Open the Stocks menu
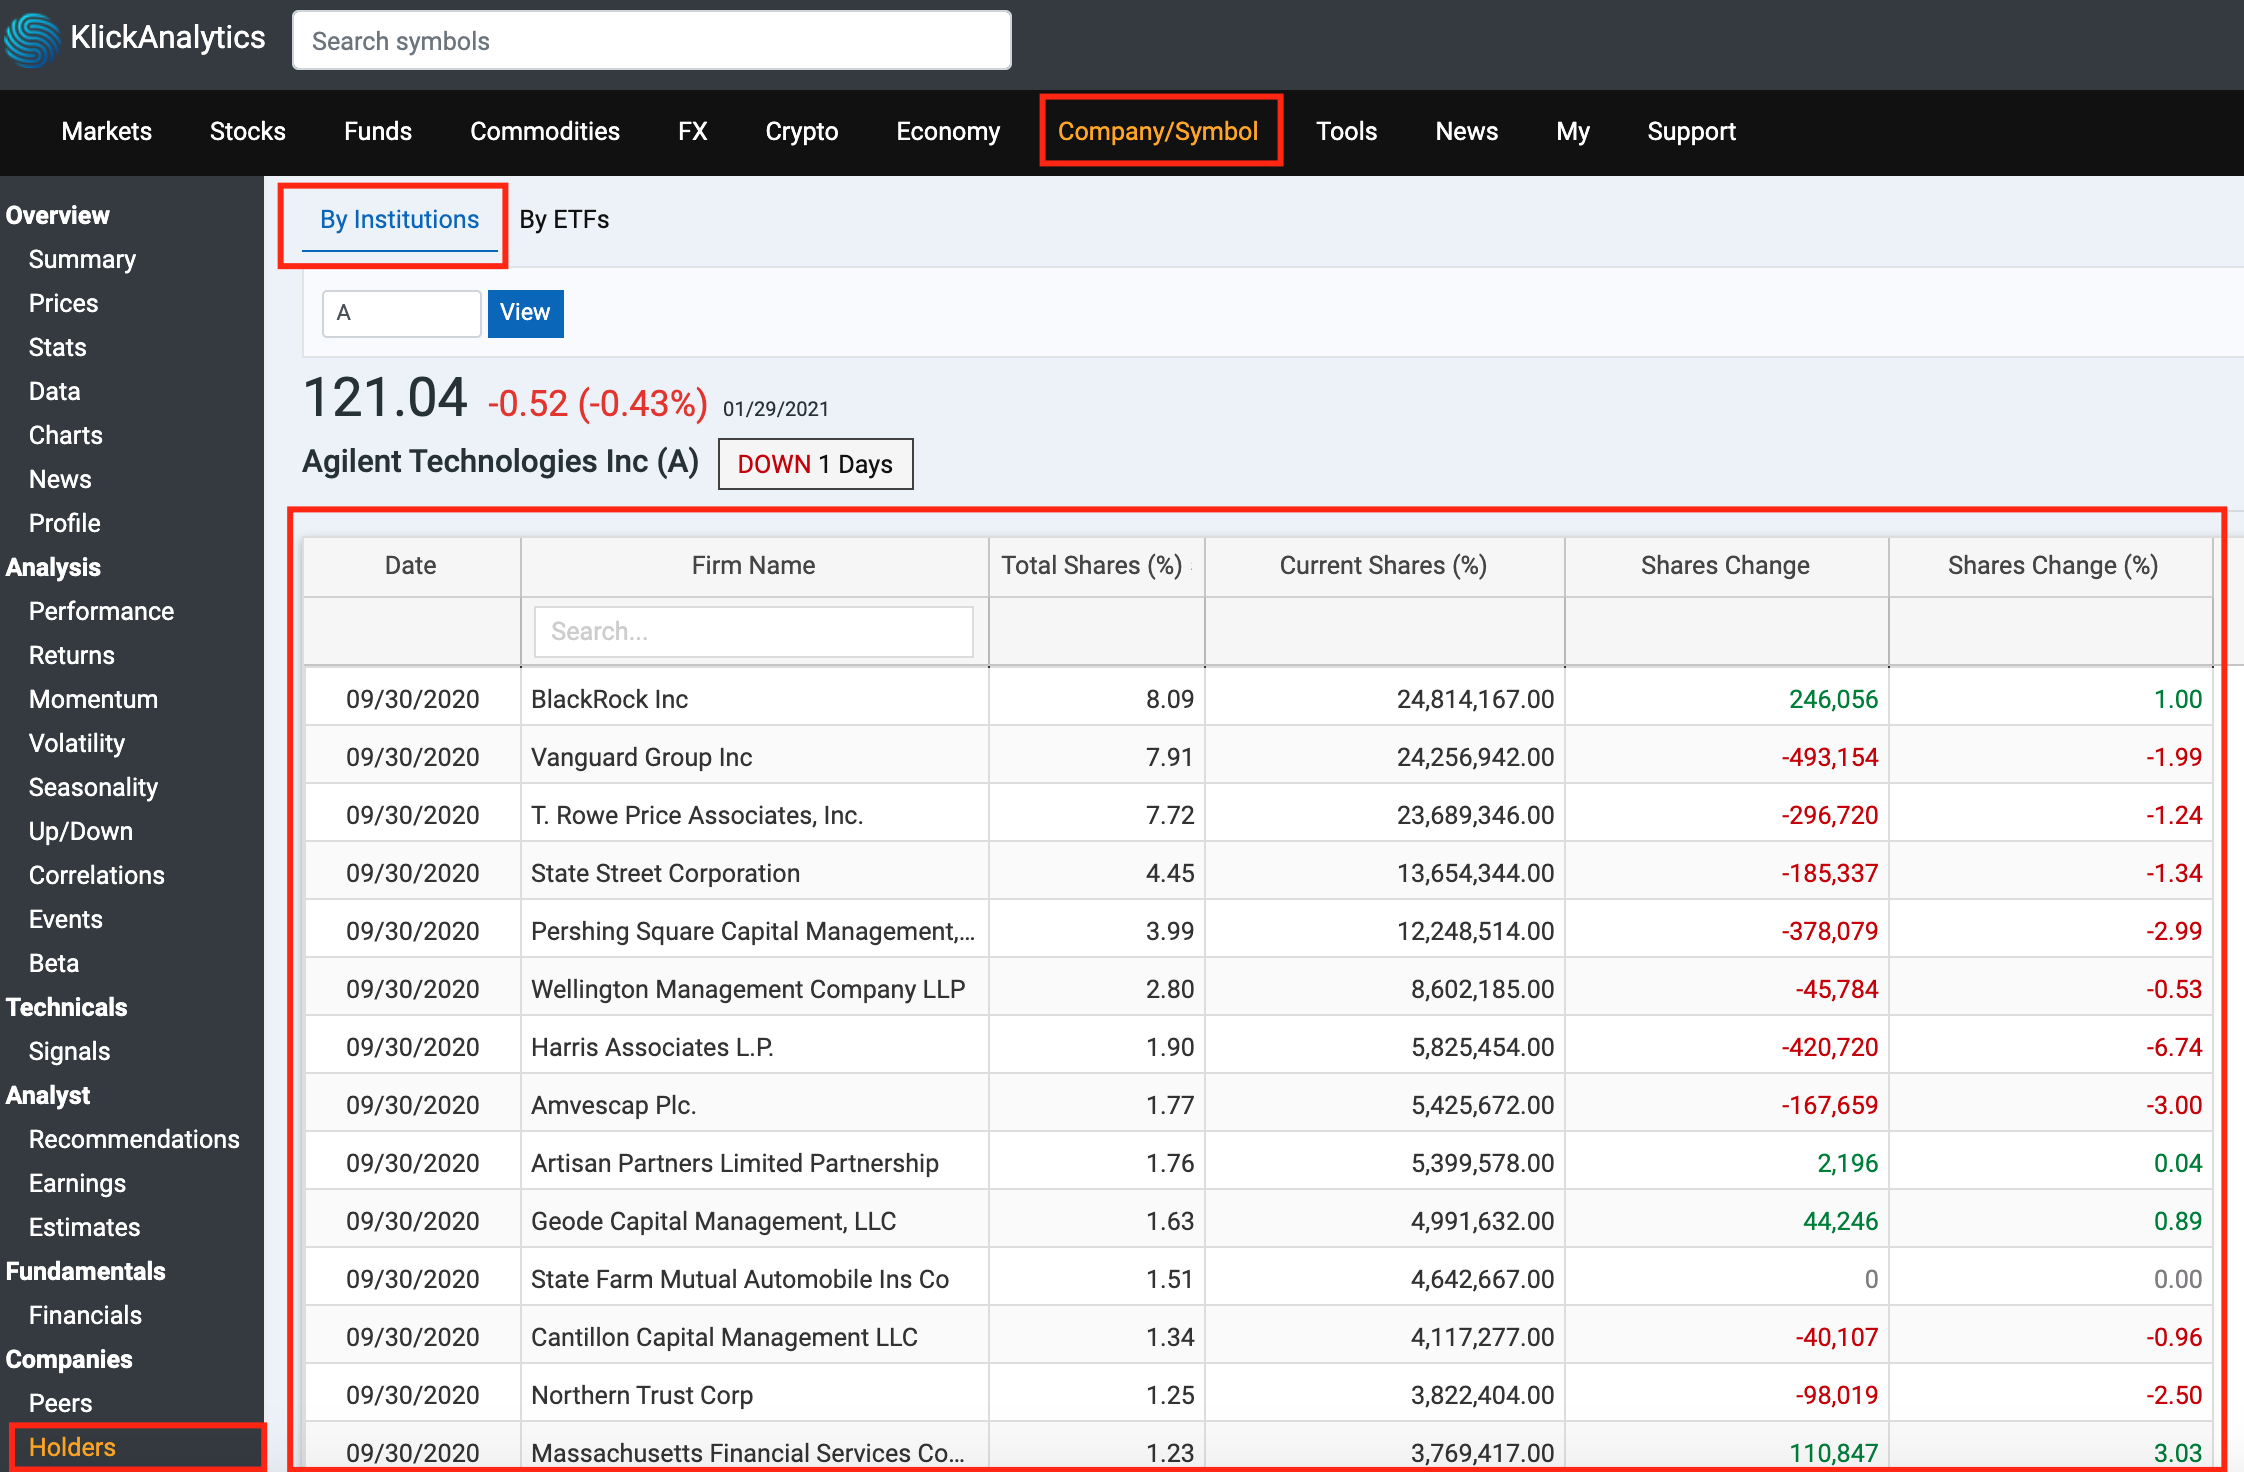The width and height of the screenshot is (2244, 1472). click(247, 131)
